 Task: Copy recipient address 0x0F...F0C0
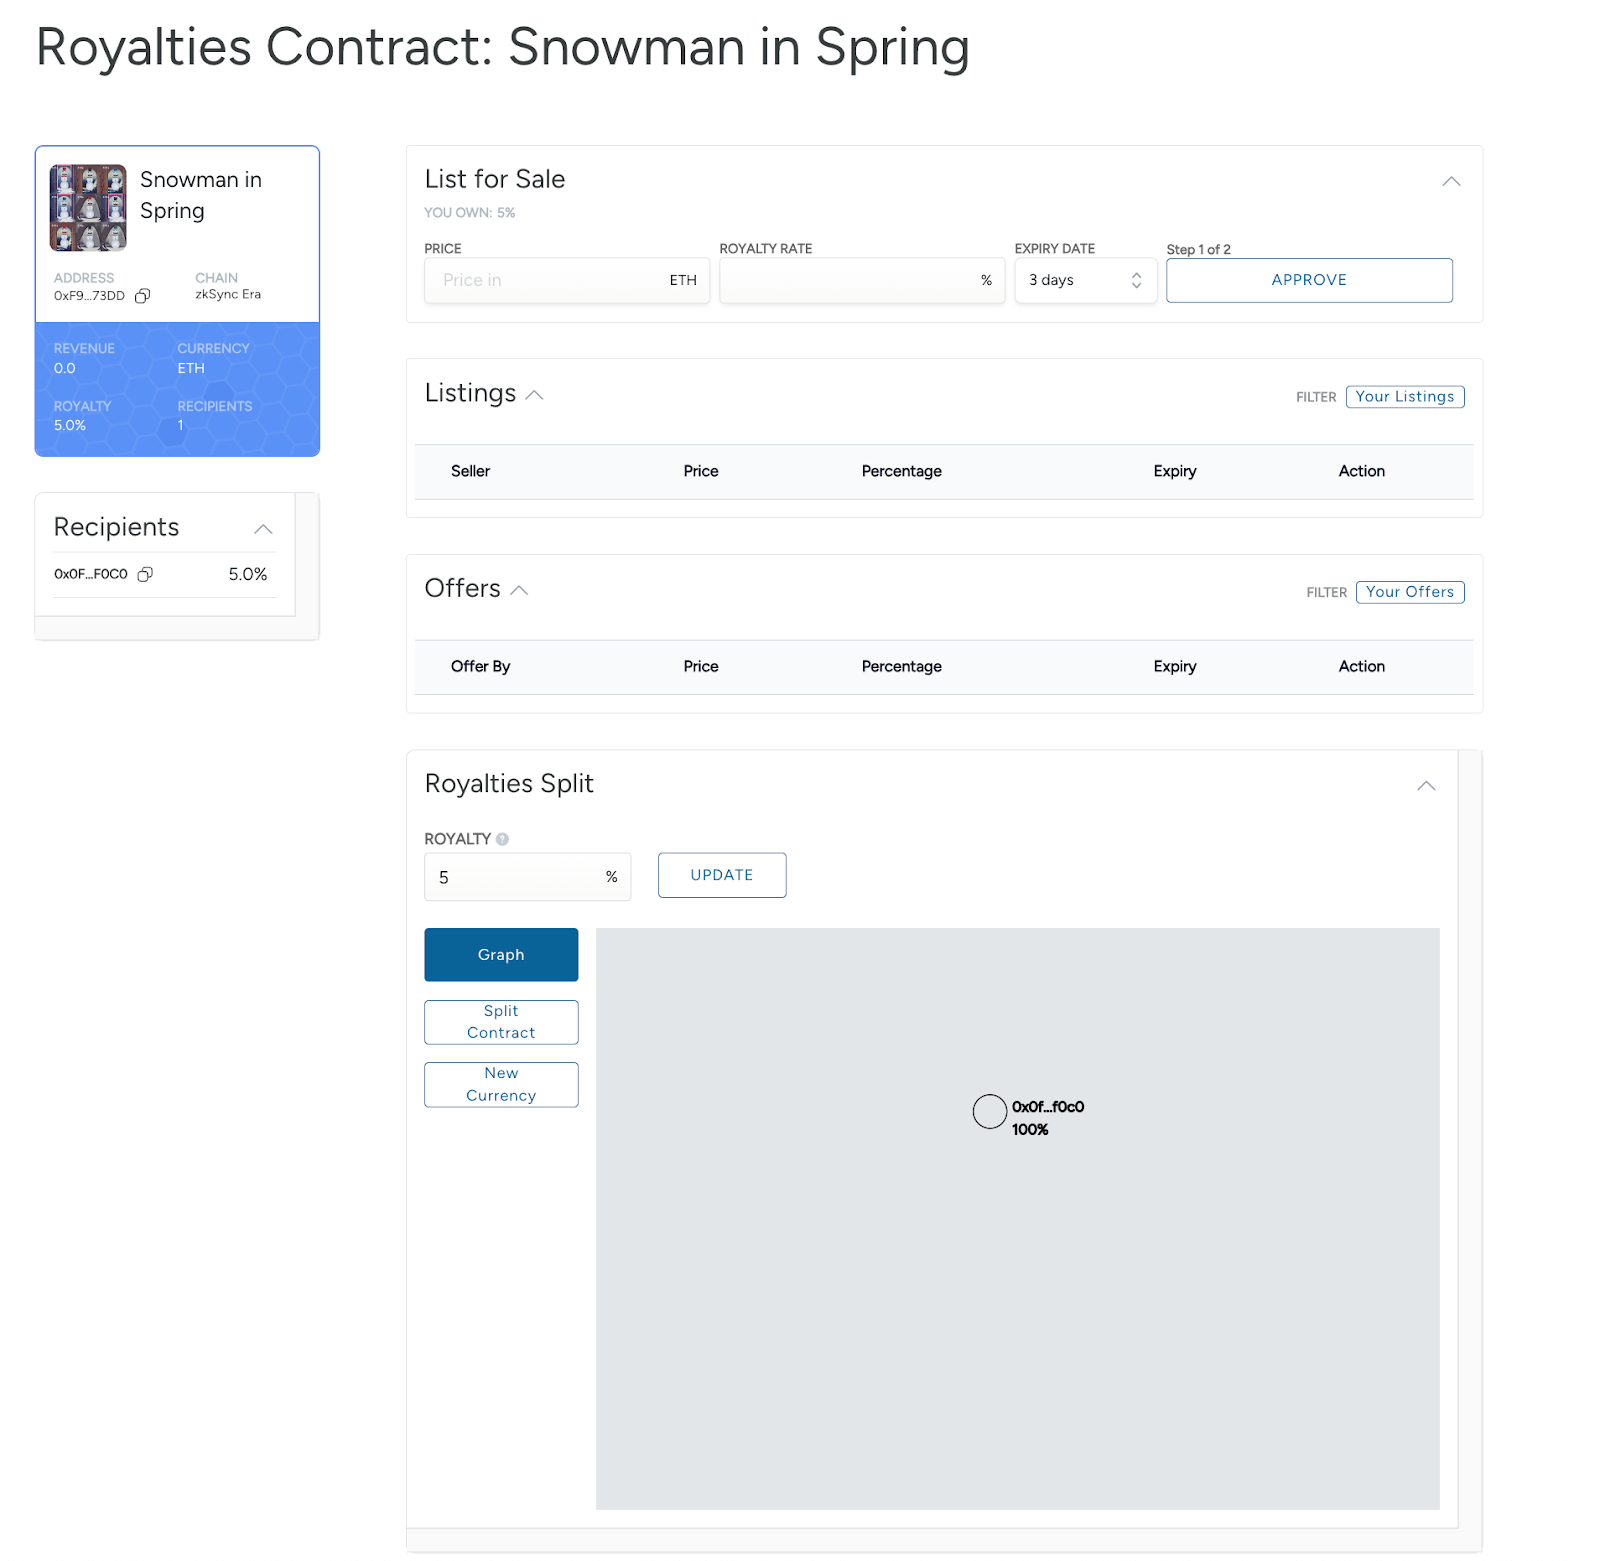[x=145, y=574]
